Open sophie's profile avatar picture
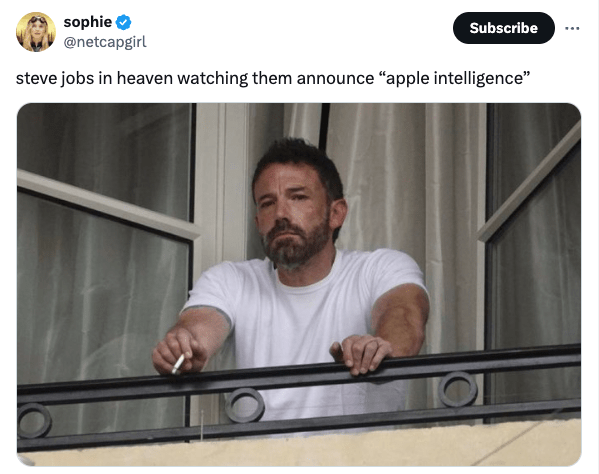 pyautogui.click(x=36, y=32)
